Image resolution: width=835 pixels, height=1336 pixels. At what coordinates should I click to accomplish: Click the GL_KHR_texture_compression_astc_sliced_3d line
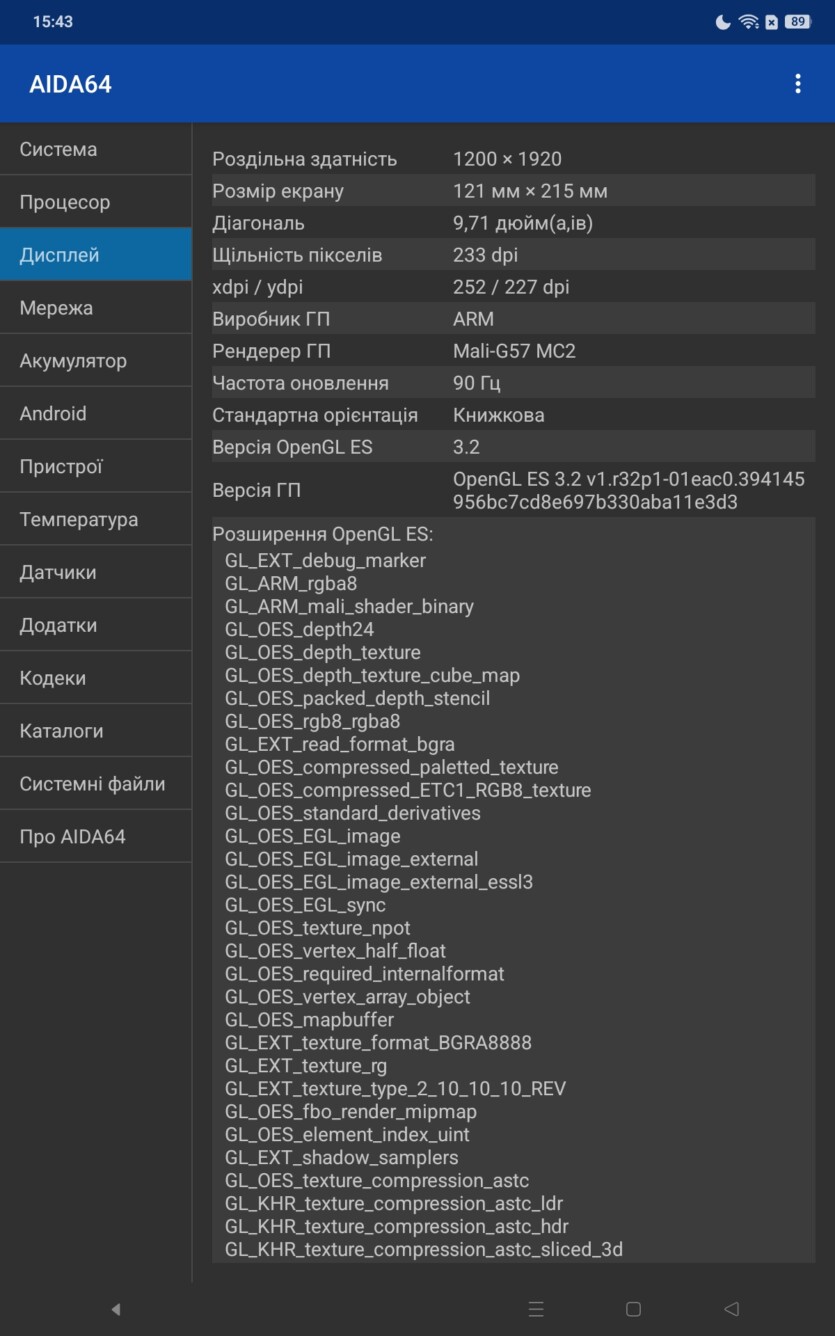tap(424, 1251)
